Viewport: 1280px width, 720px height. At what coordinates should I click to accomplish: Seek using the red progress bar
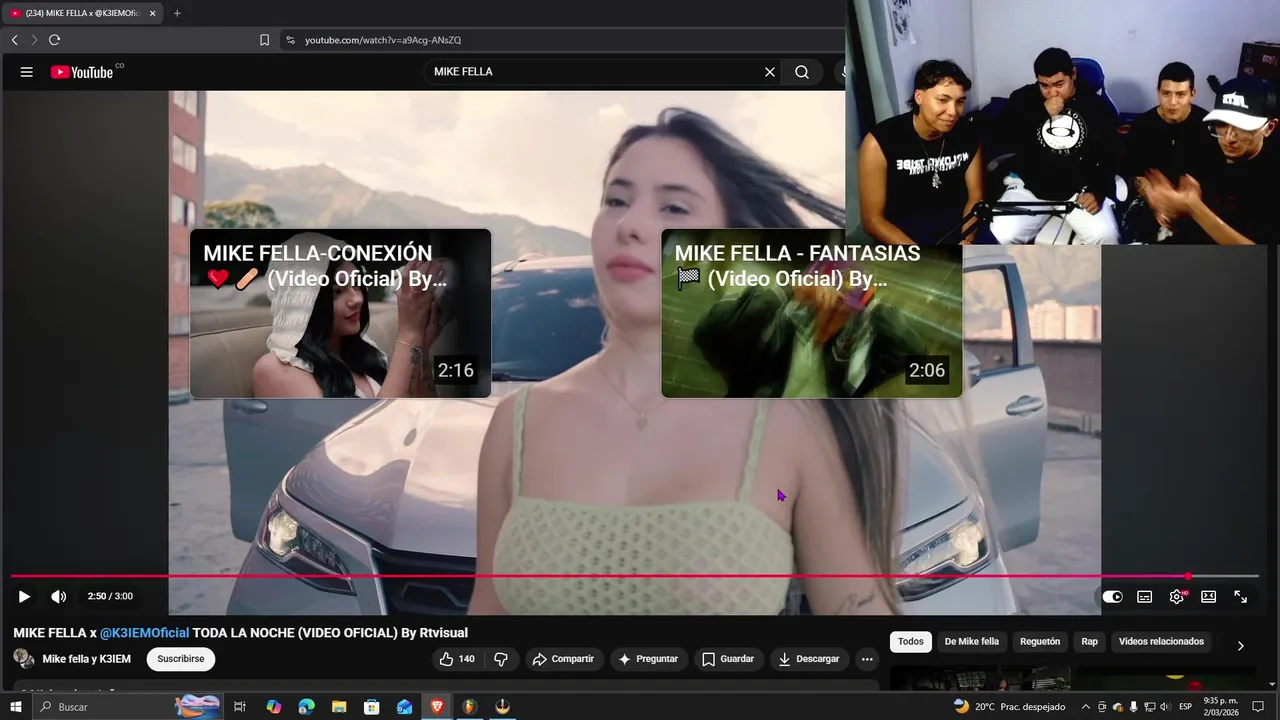click(x=635, y=576)
